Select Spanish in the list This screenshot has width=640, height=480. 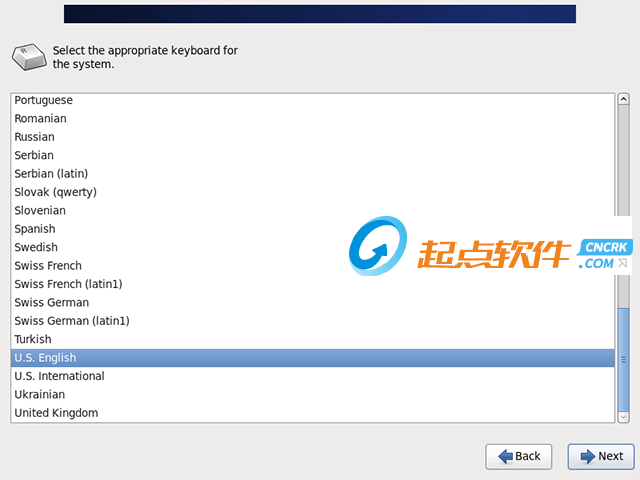pyautogui.click(x=313, y=229)
